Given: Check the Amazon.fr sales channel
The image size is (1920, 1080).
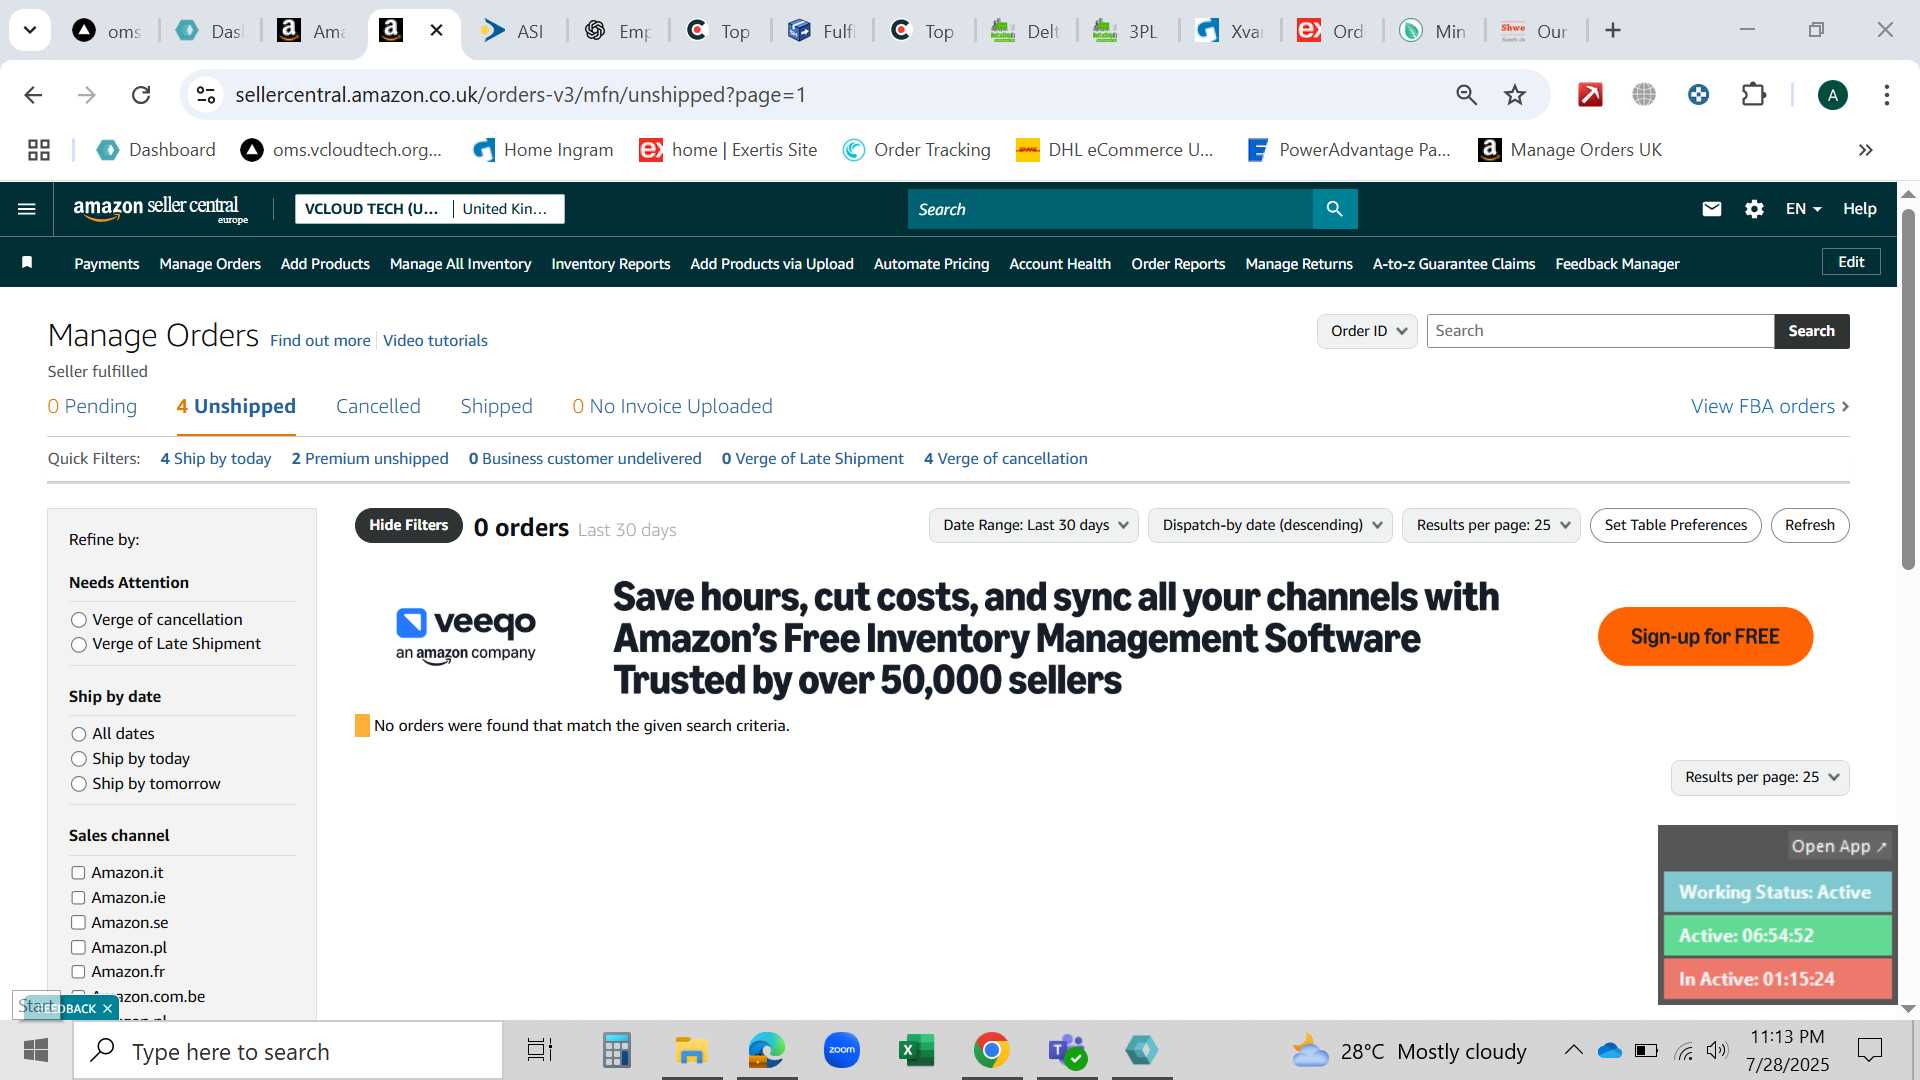Looking at the screenshot, I should tap(78, 971).
